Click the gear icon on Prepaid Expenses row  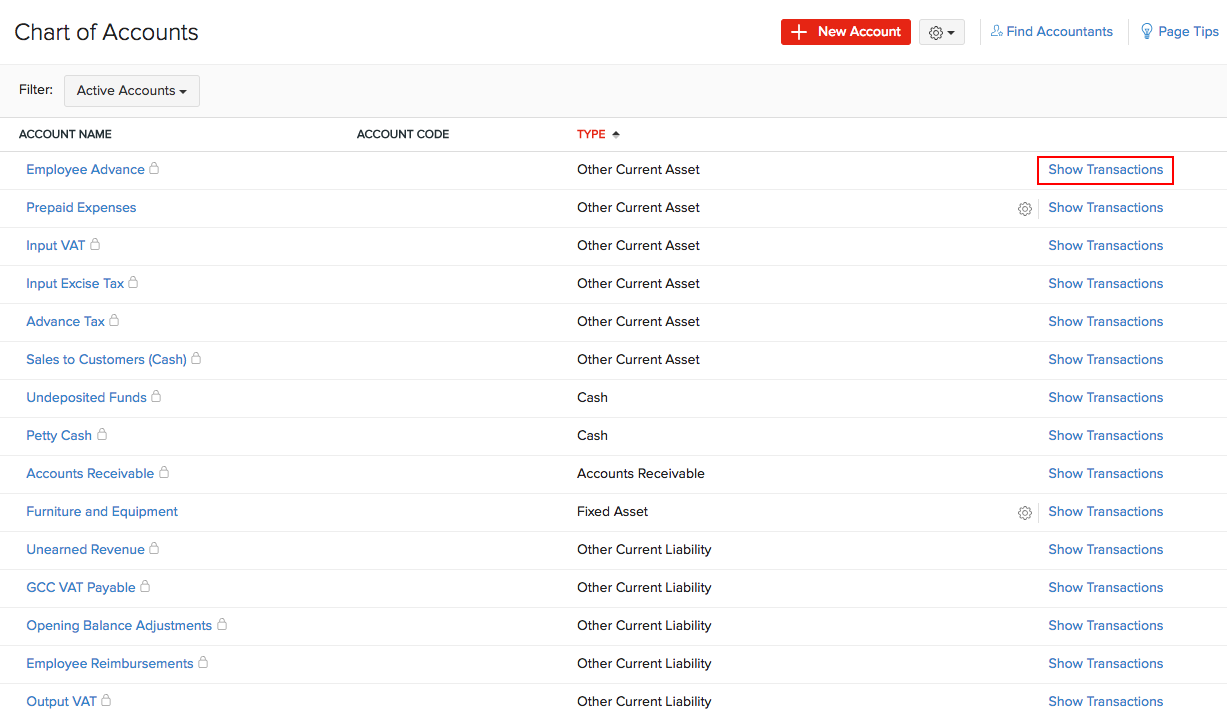tap(1024, 208)
